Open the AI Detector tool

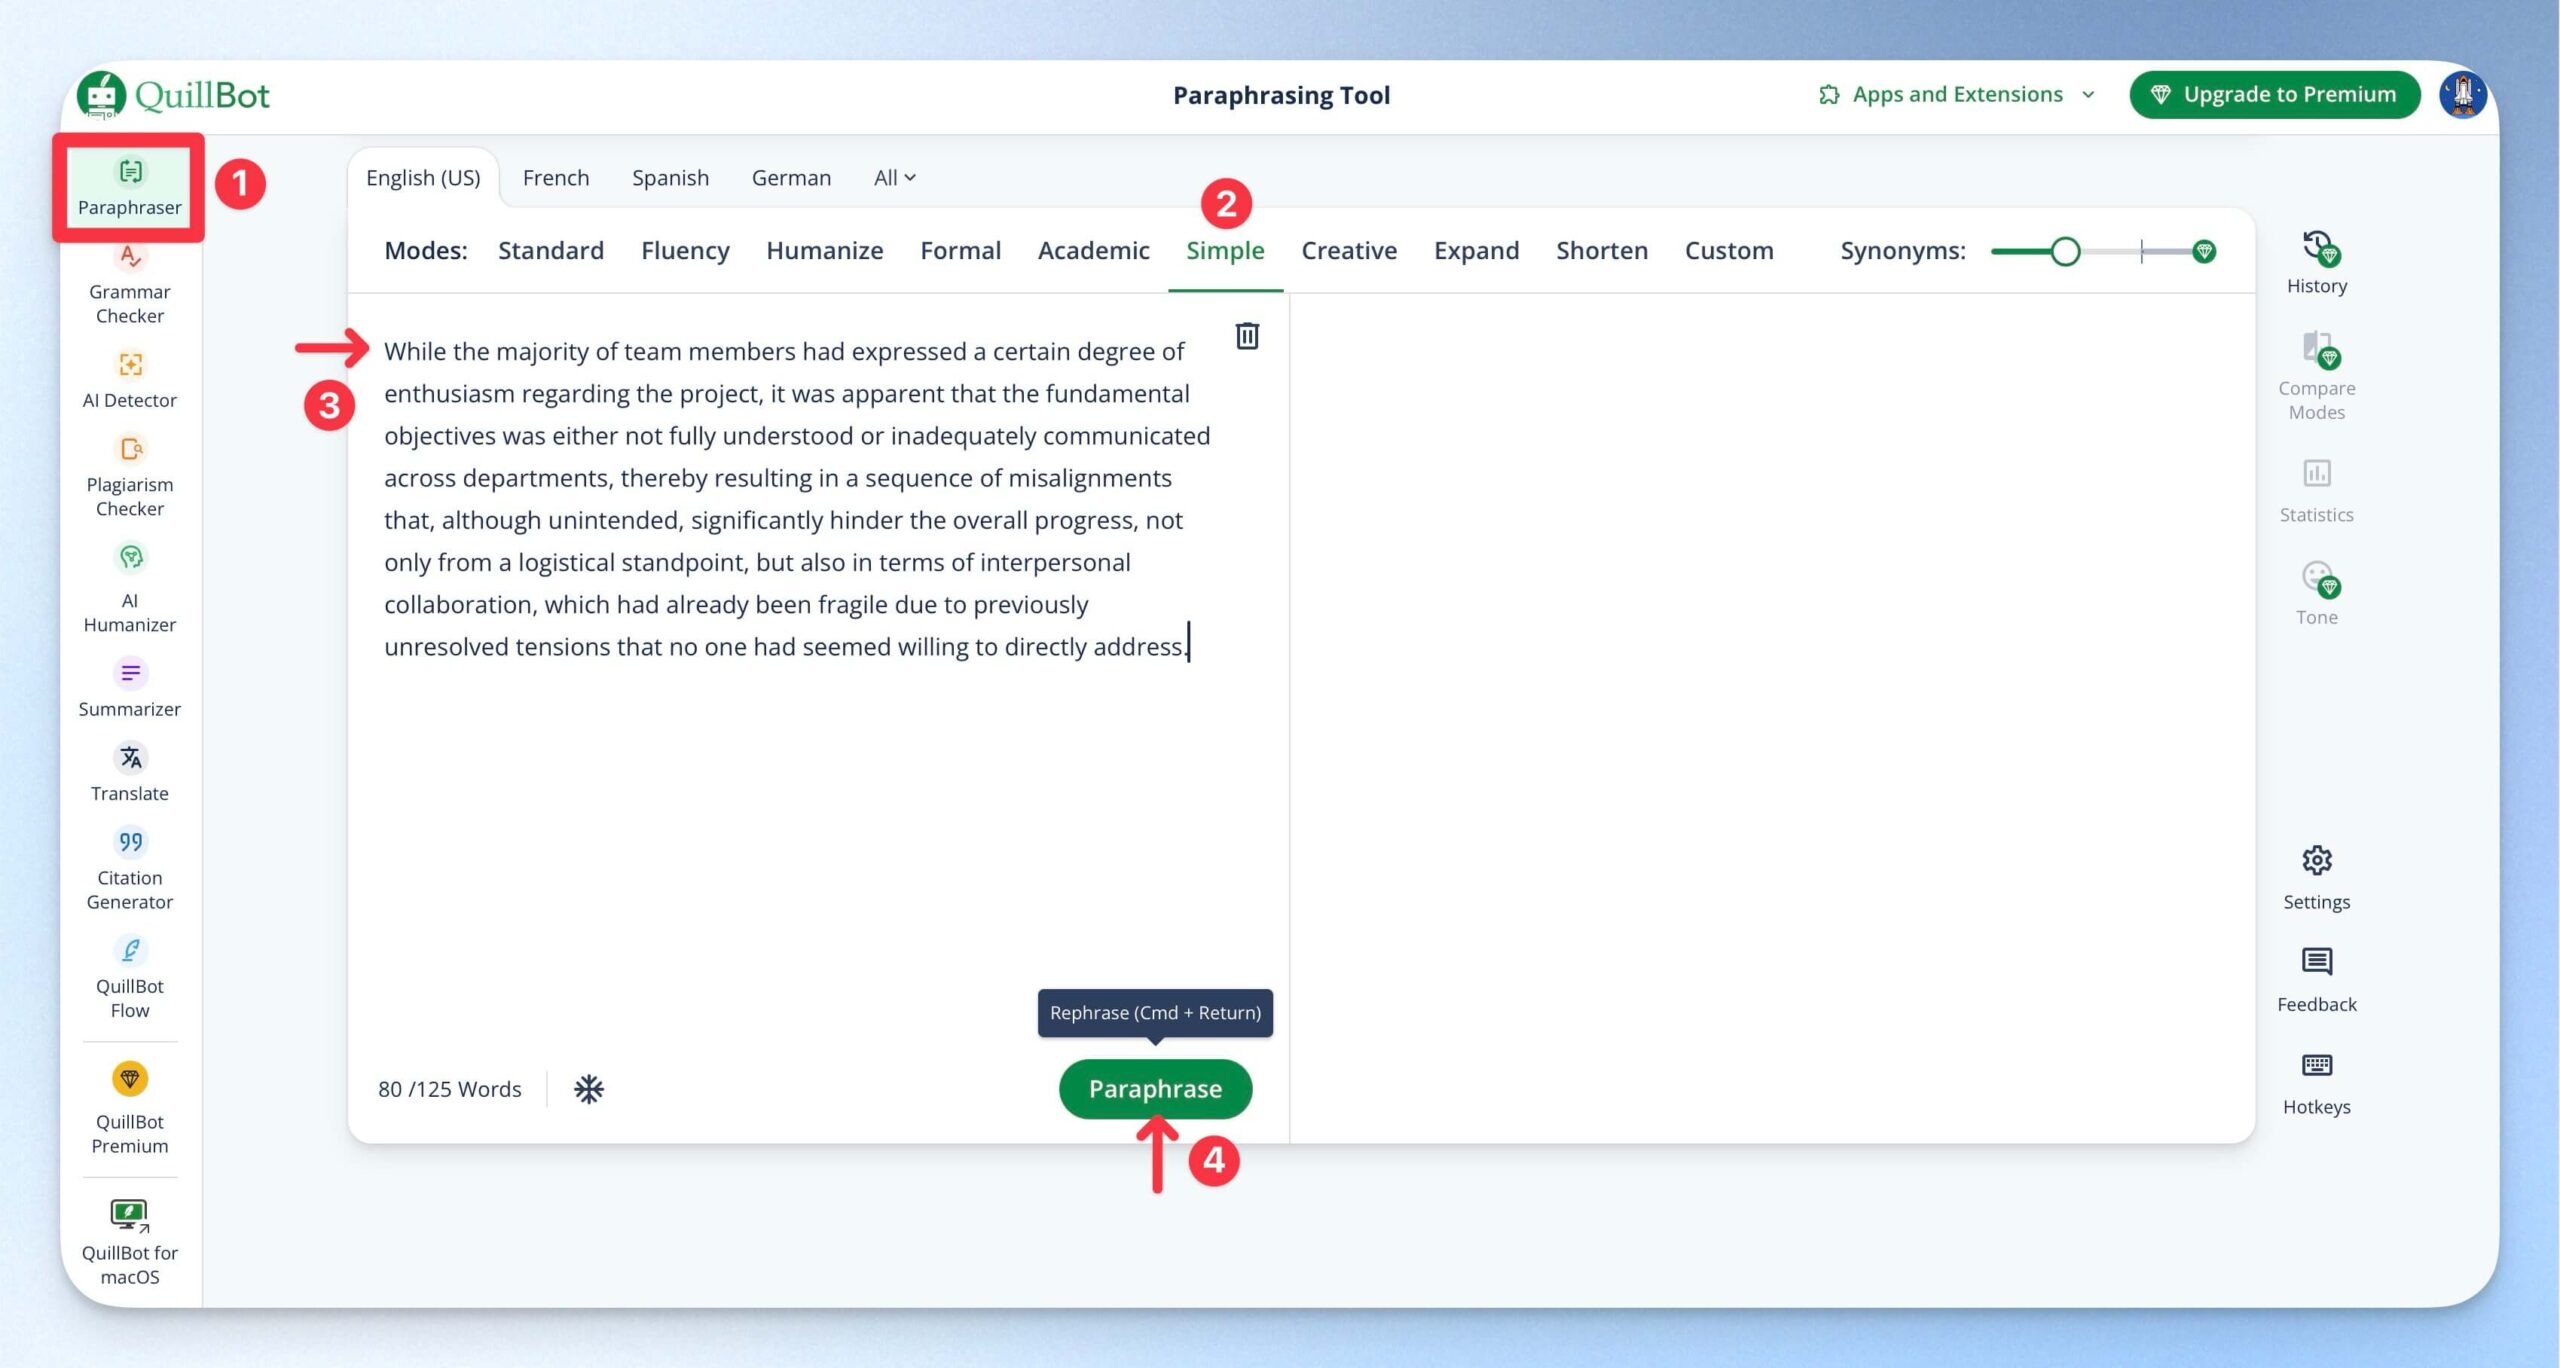tap(129, 381)
